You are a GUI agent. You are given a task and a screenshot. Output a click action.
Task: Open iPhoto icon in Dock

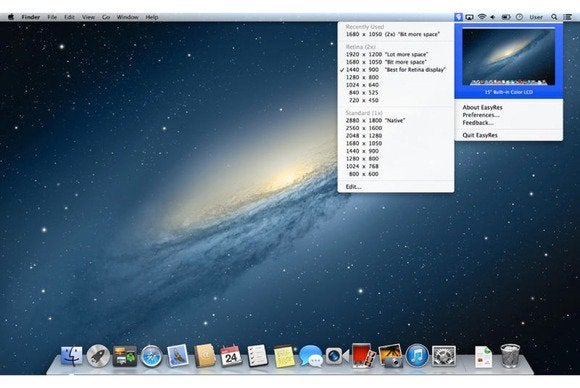tap(391, 356)
